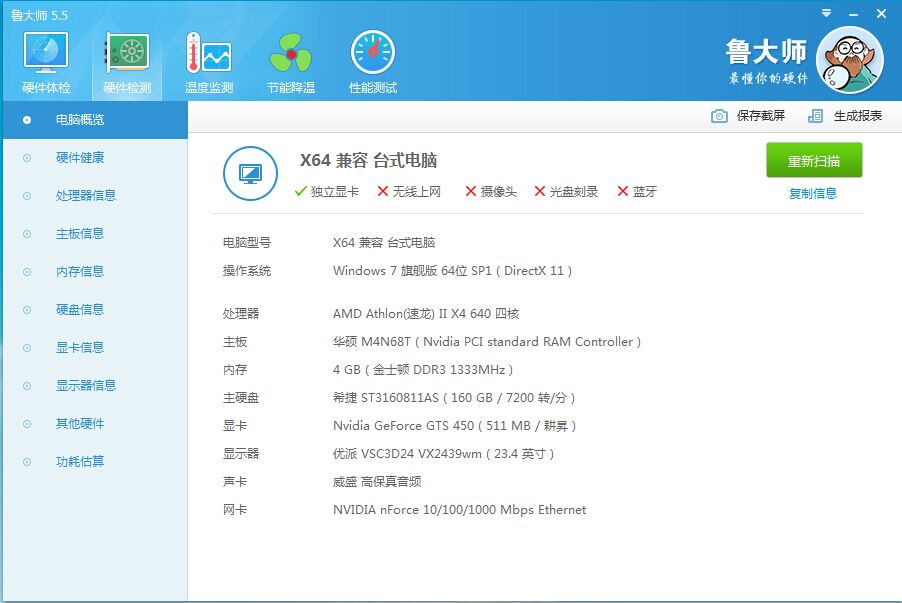902x603 pixels.
Task: Click the red X beside 无线上网
Action: (383, 192)
